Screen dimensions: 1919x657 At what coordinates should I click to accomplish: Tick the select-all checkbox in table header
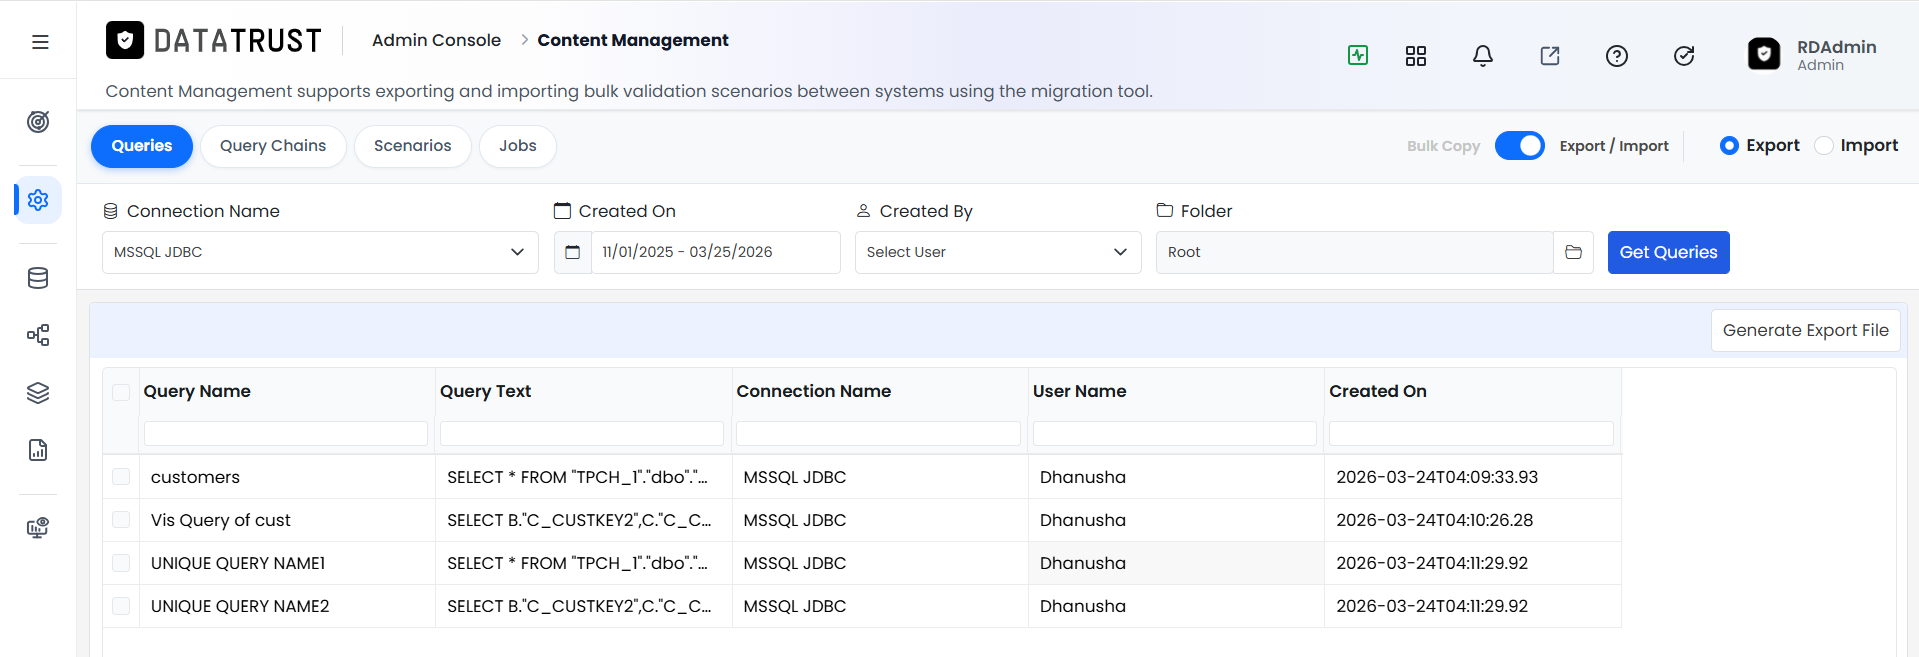121,392
